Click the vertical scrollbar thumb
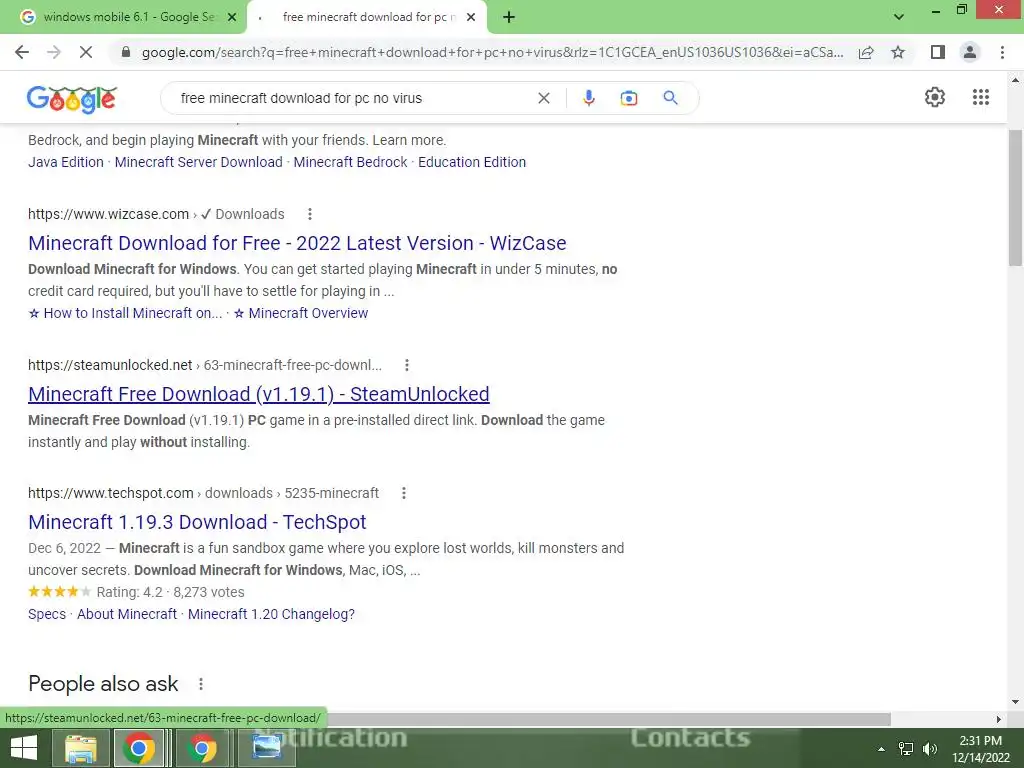Screen dimensions: 1024x768 1015,198
